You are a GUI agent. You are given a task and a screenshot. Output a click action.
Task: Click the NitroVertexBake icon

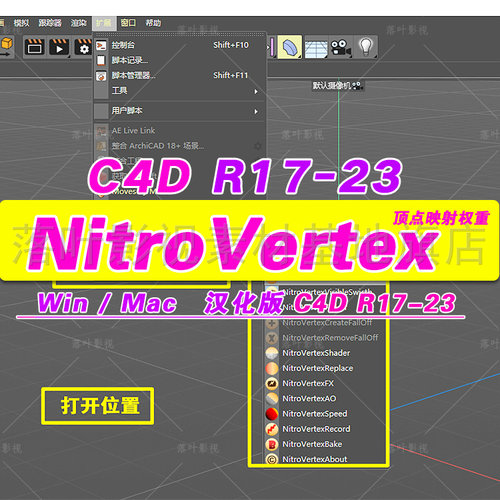pyautogui.click(x=272, y=444)
